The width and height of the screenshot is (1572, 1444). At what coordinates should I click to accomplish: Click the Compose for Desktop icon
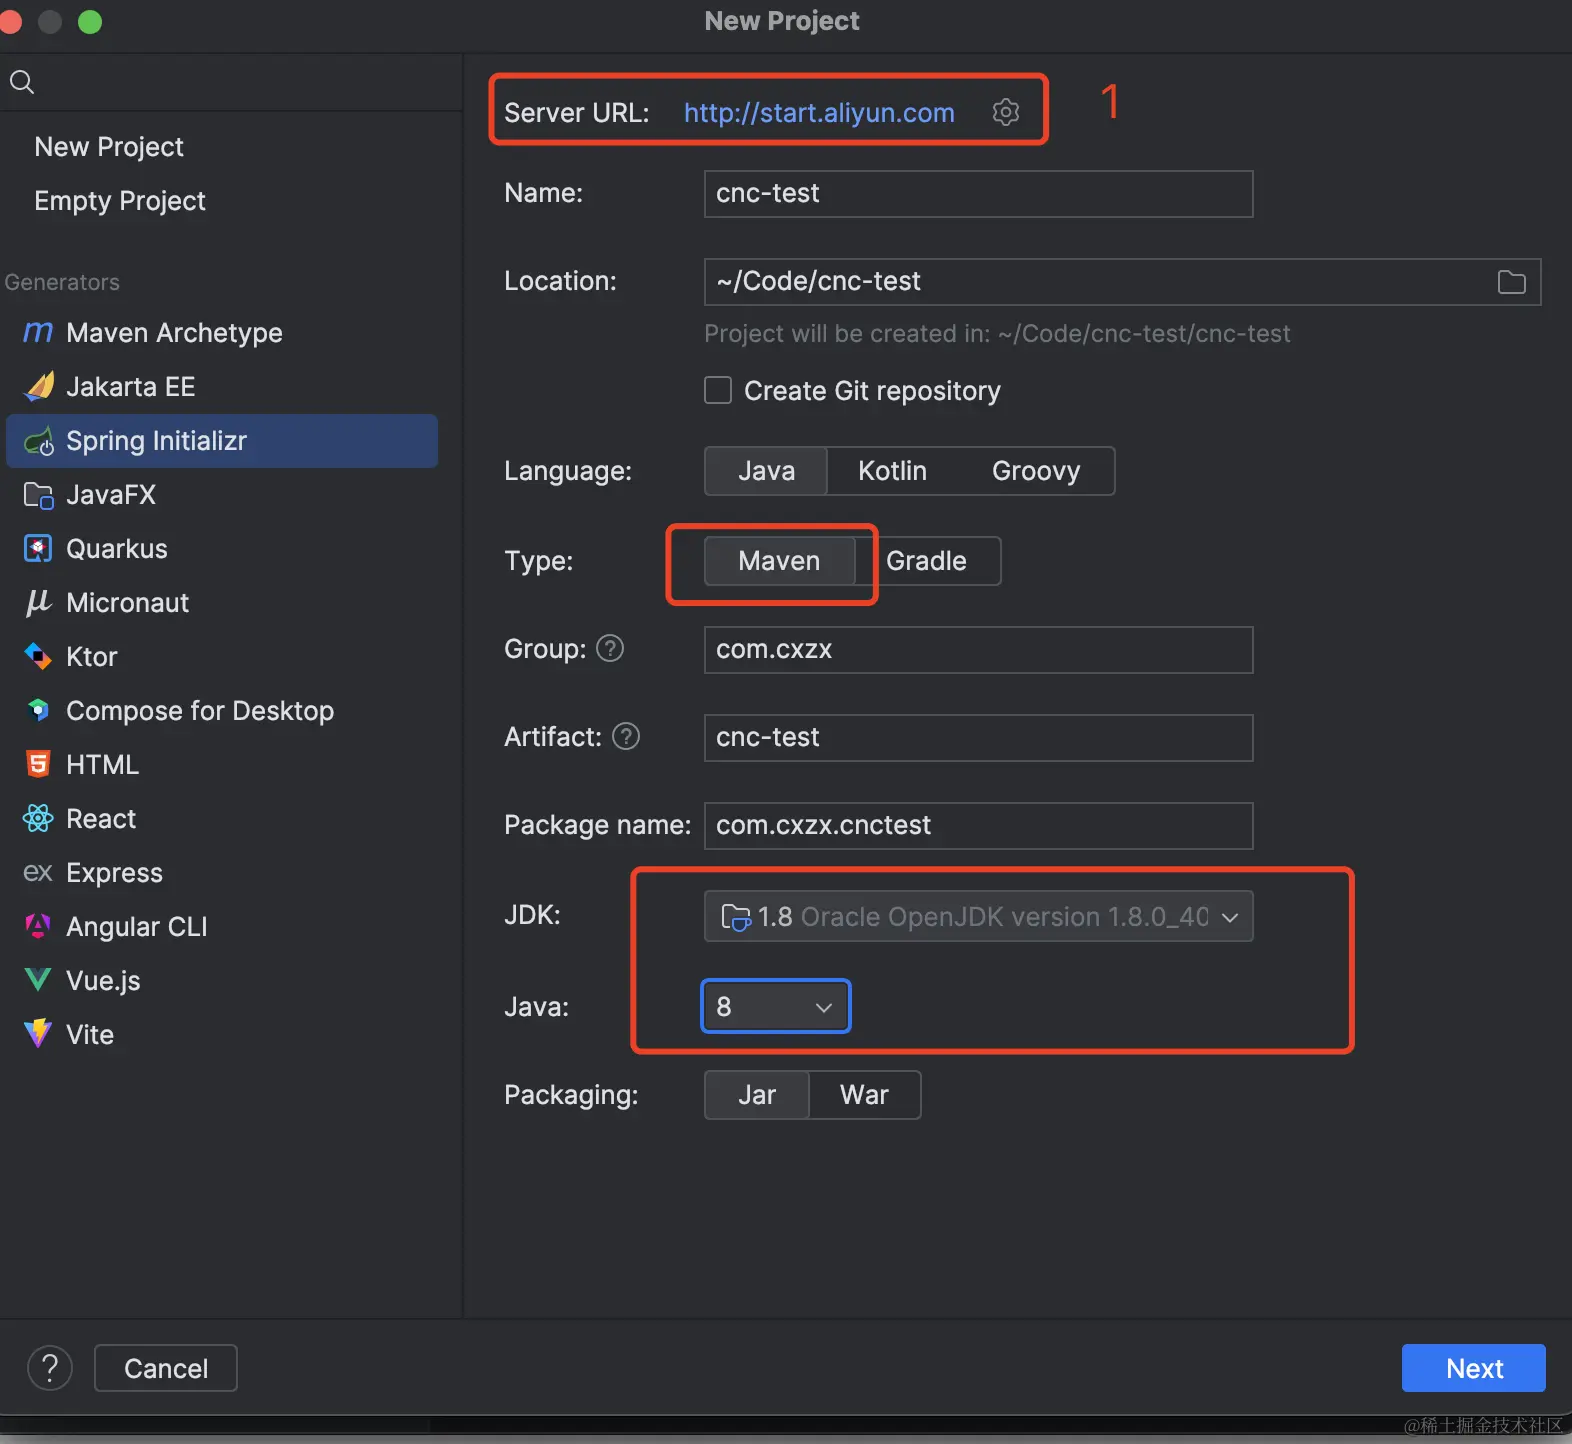(x=38, y=710)
